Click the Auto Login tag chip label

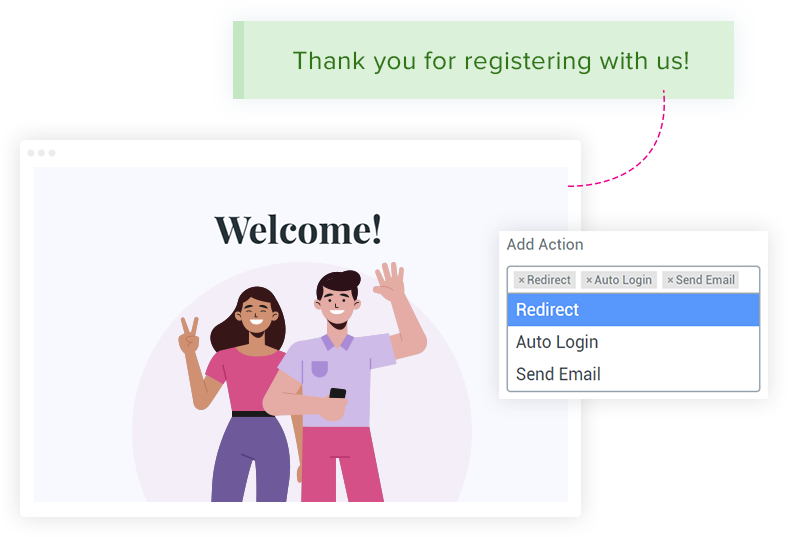[x=623, y=280]
